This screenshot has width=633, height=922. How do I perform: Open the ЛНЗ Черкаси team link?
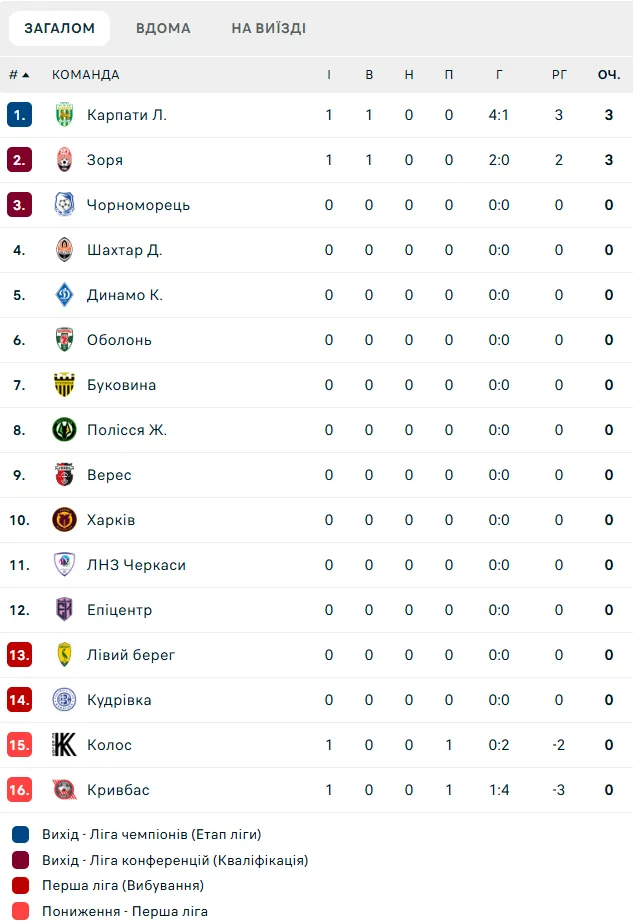click(x=136, y=565)
